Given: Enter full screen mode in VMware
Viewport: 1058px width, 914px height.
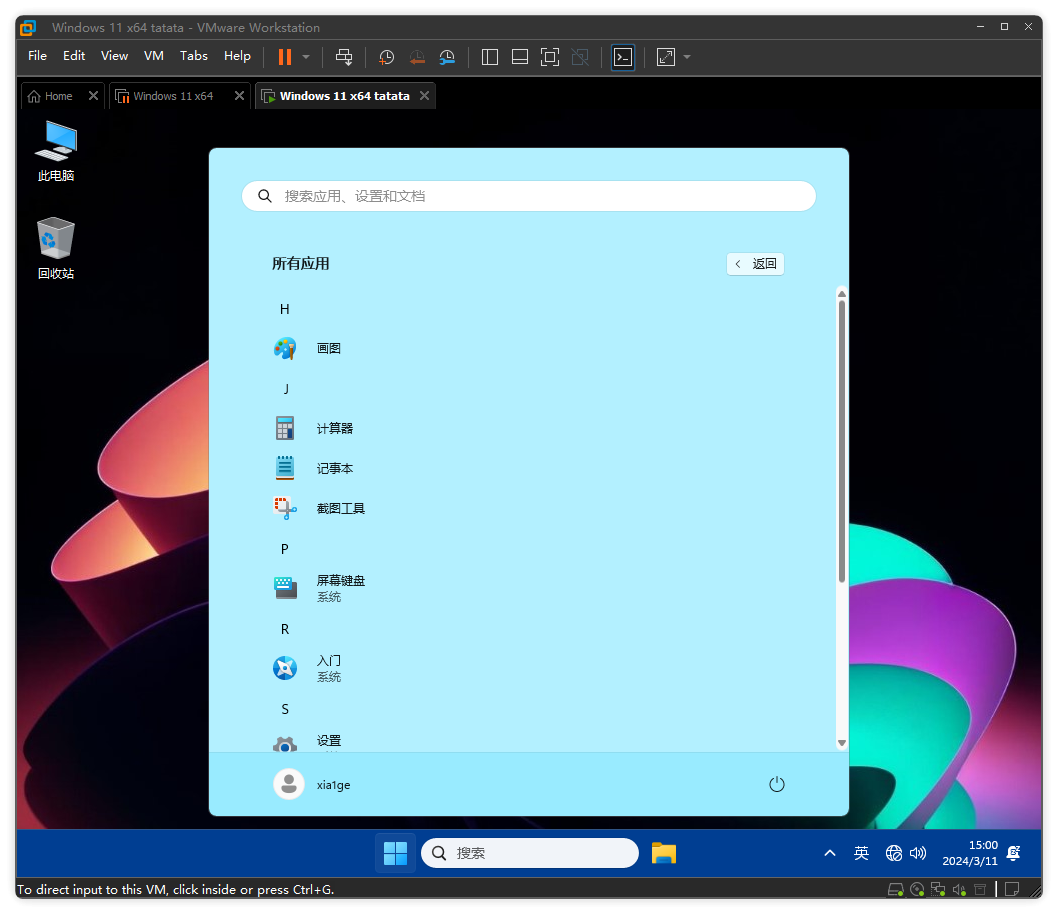Looking at the screenshot, I should [549, 57].
